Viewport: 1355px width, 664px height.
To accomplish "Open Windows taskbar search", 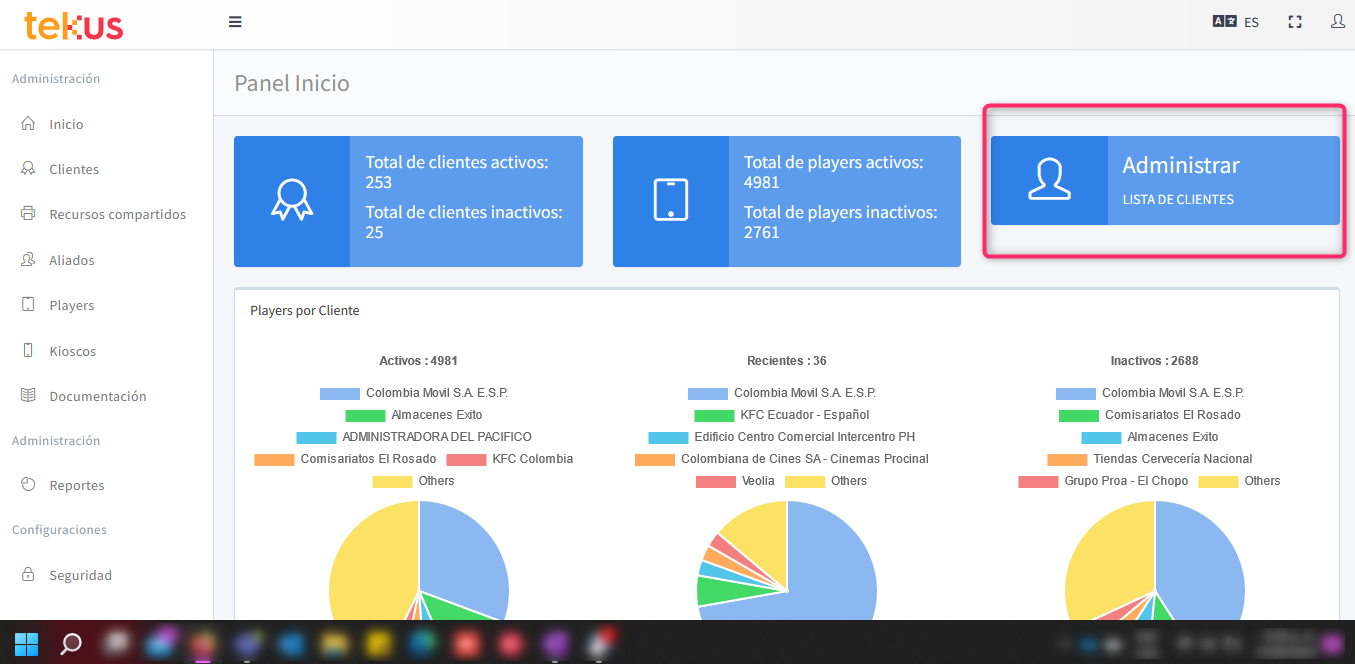I will [x=71, y=643].
